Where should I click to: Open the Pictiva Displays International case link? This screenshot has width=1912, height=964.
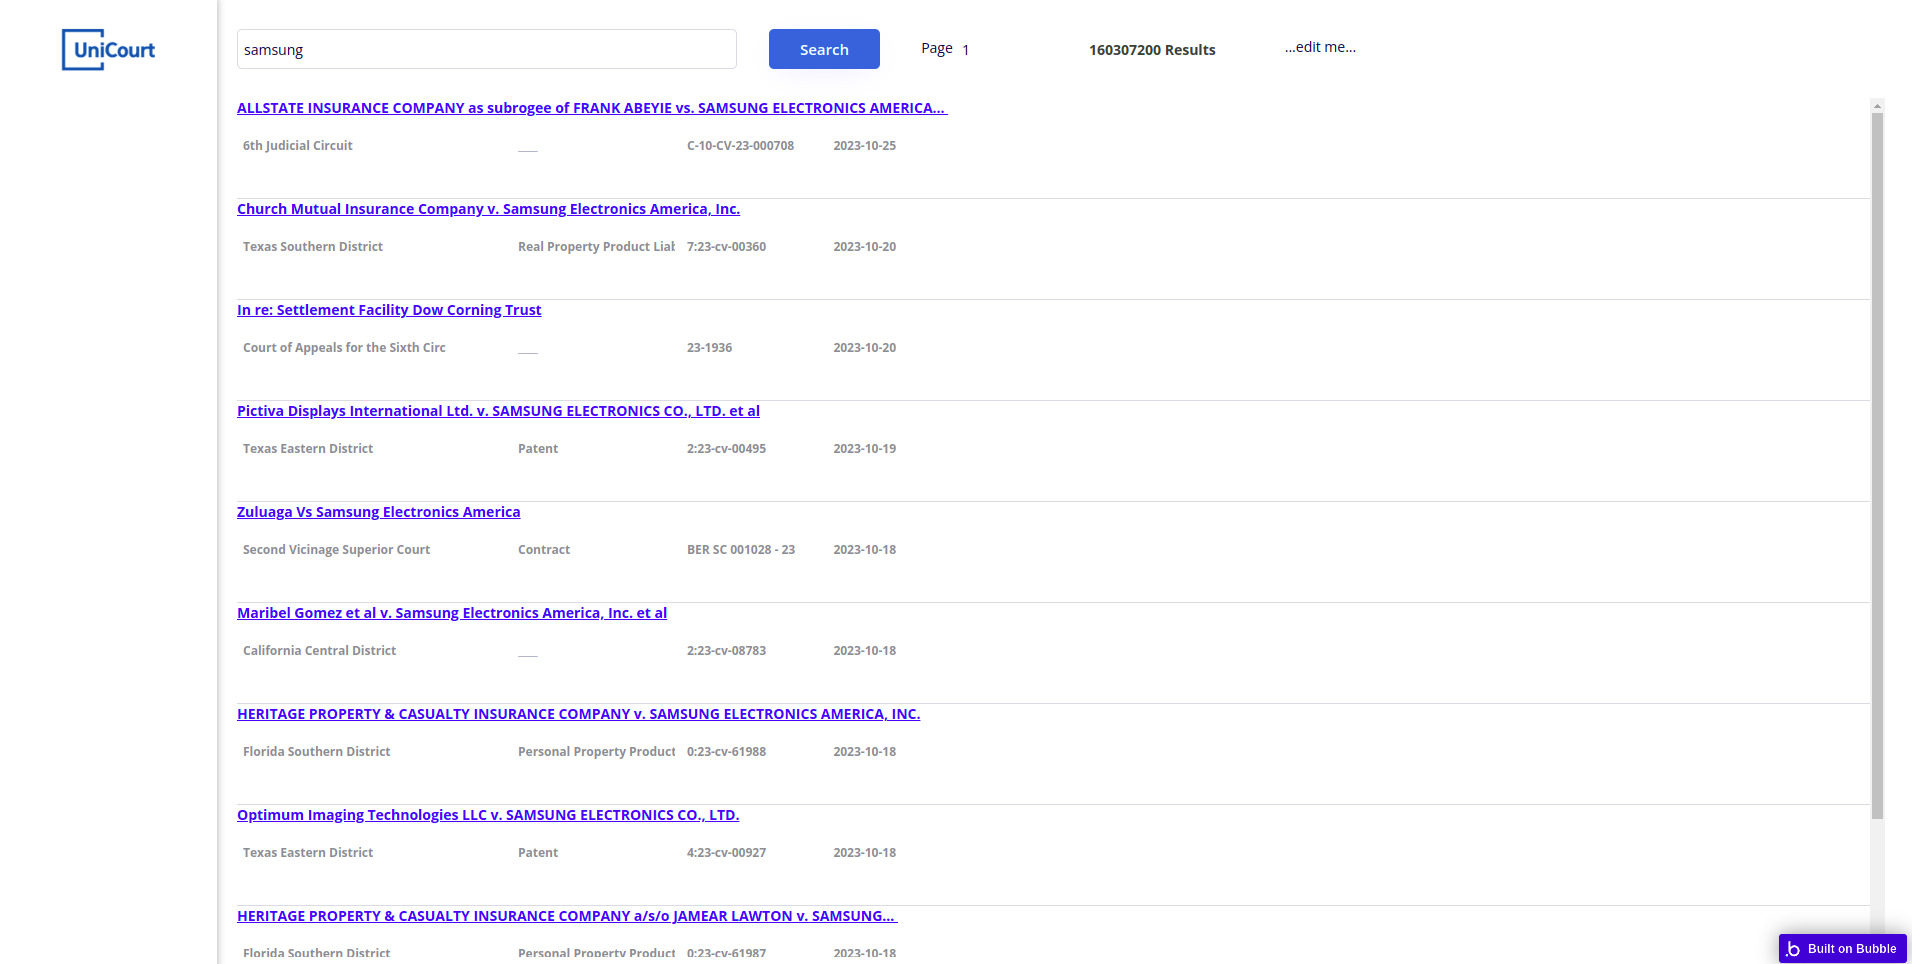click(x=498, y=411)
